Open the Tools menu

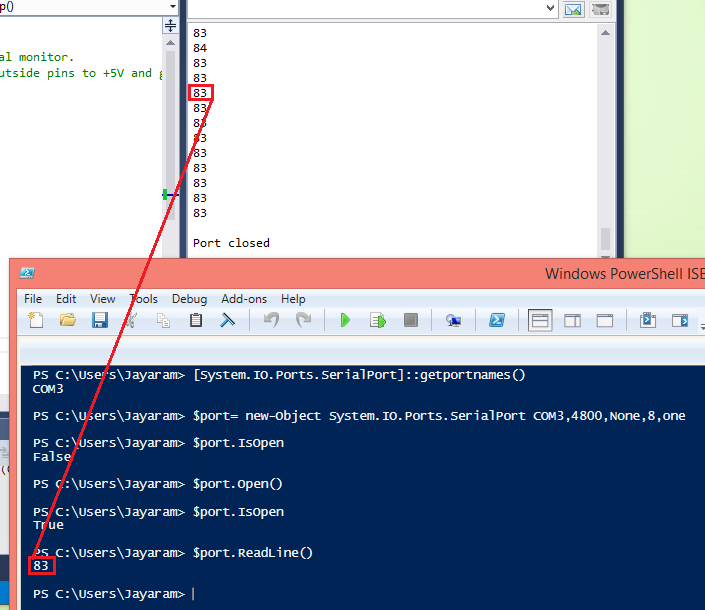point(143,299)
